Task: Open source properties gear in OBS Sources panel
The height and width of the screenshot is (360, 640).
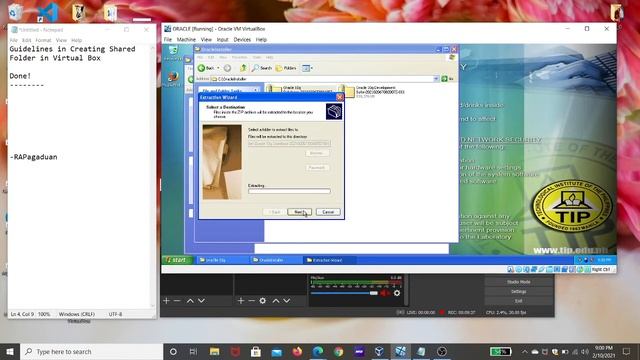Action: tap(263, 301)
